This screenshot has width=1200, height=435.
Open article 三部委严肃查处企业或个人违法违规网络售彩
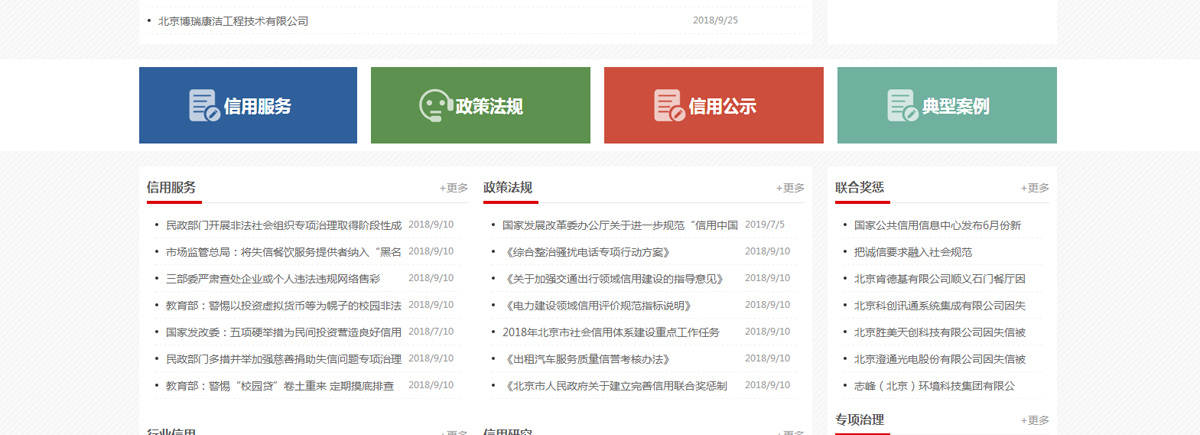(x=273, y=278)
